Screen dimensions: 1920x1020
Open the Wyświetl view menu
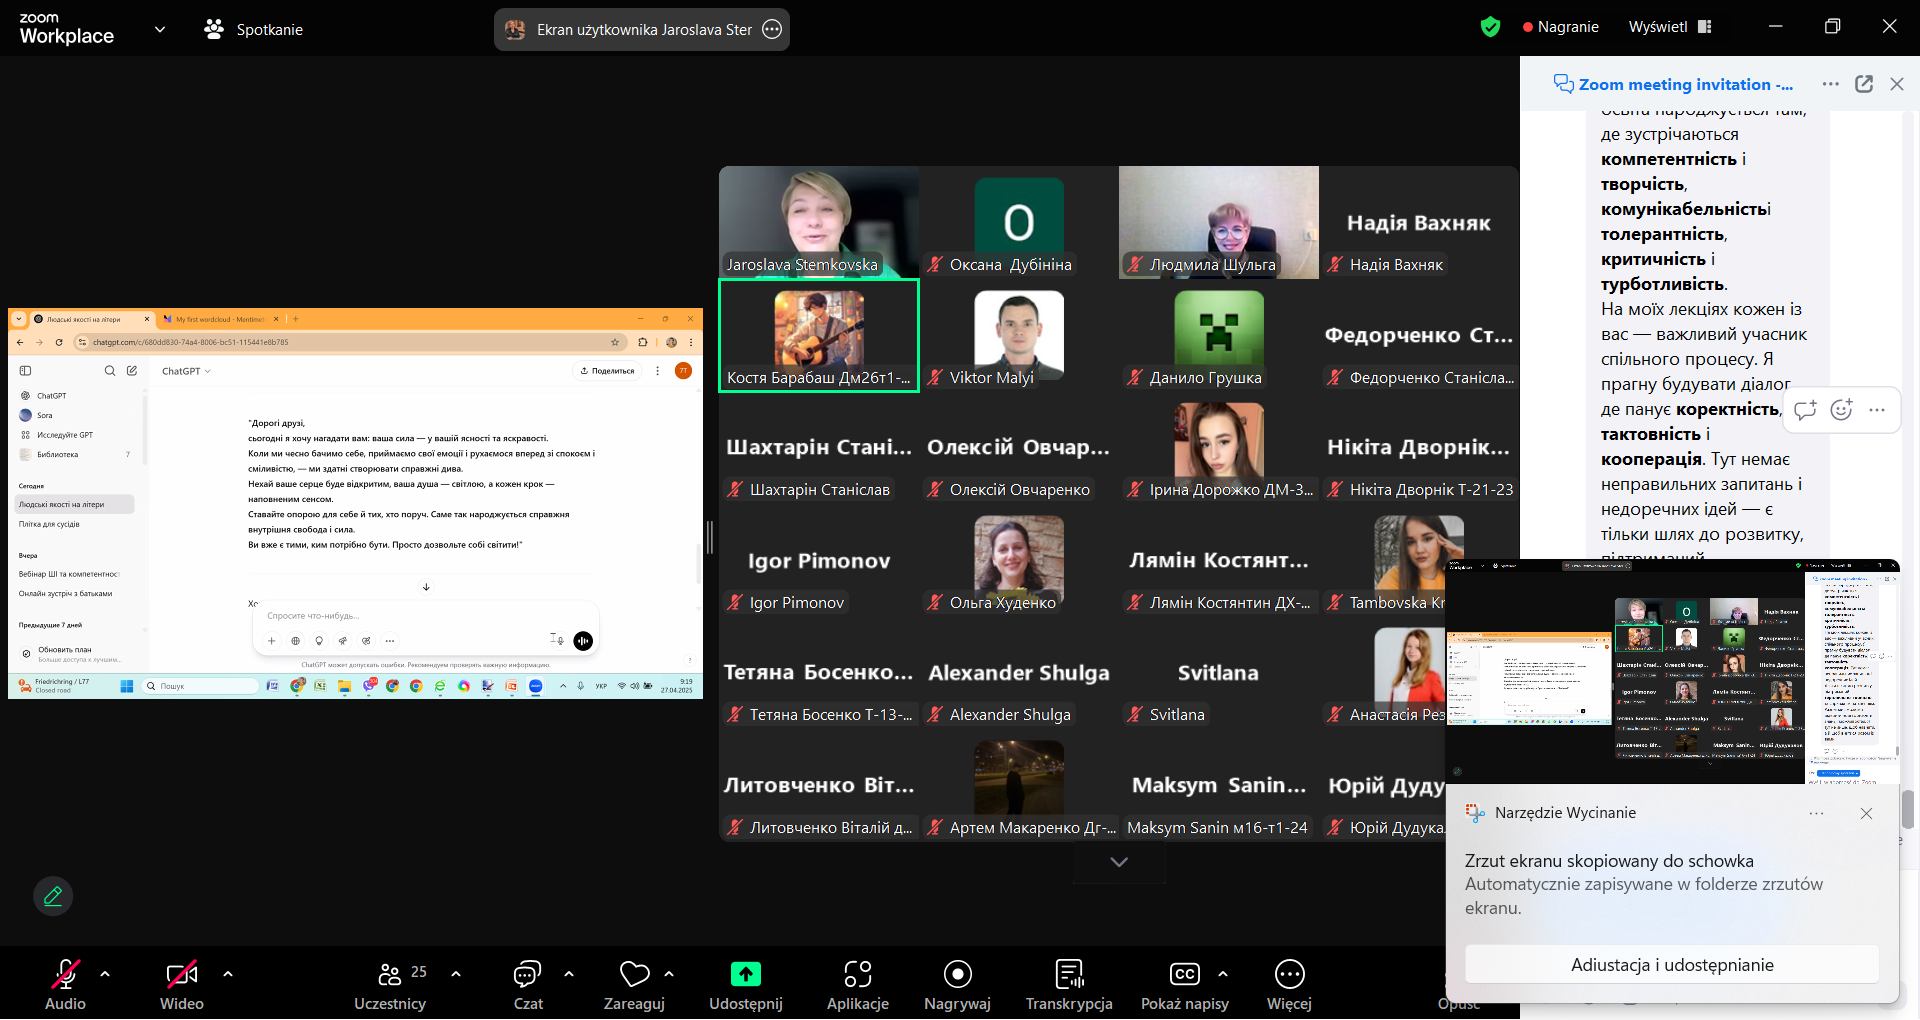1669,27
